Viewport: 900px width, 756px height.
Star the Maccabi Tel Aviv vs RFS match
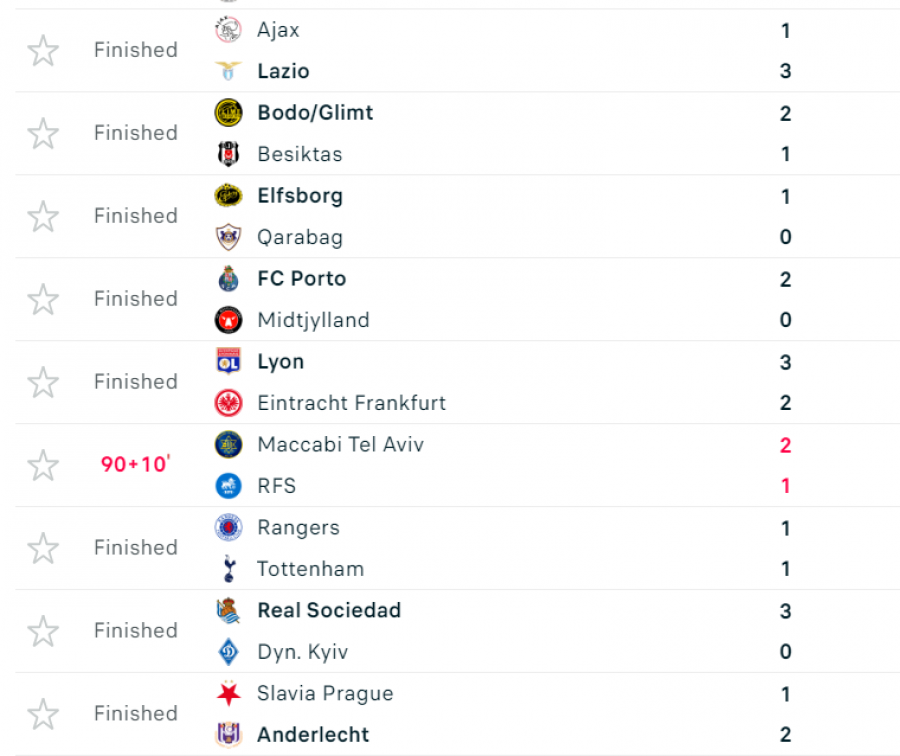[43, 465]
